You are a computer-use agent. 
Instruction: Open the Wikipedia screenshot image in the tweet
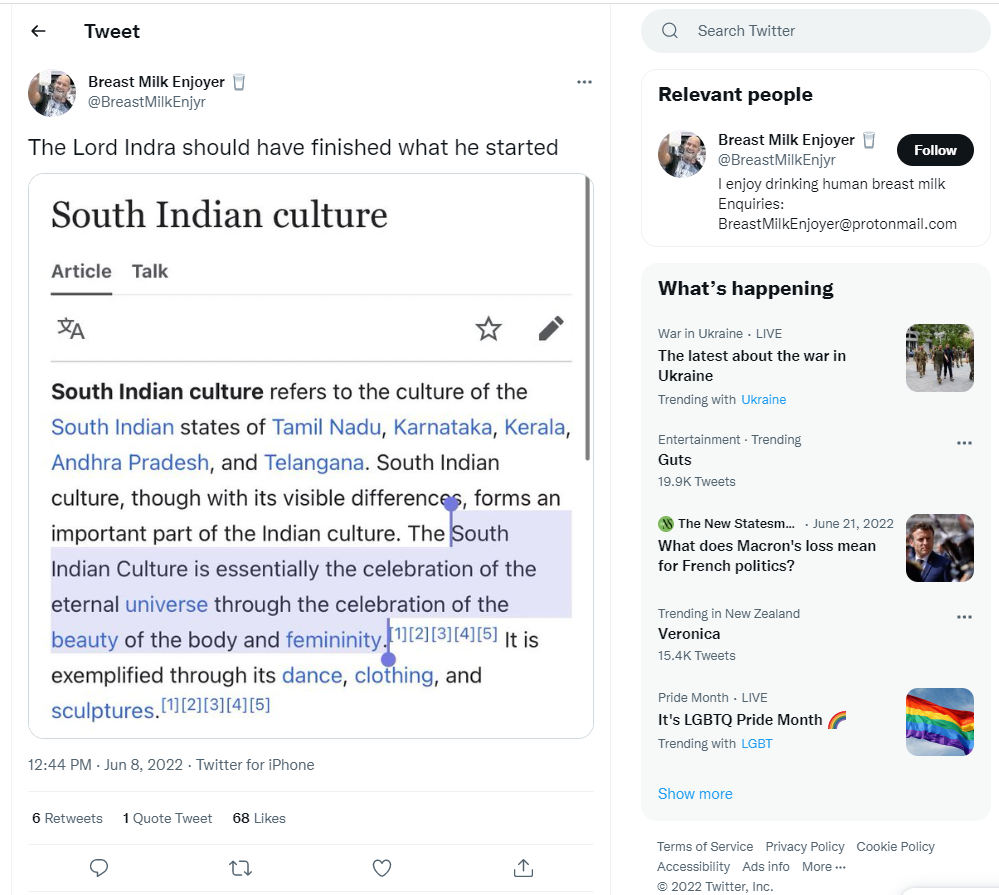pos(311,456)
